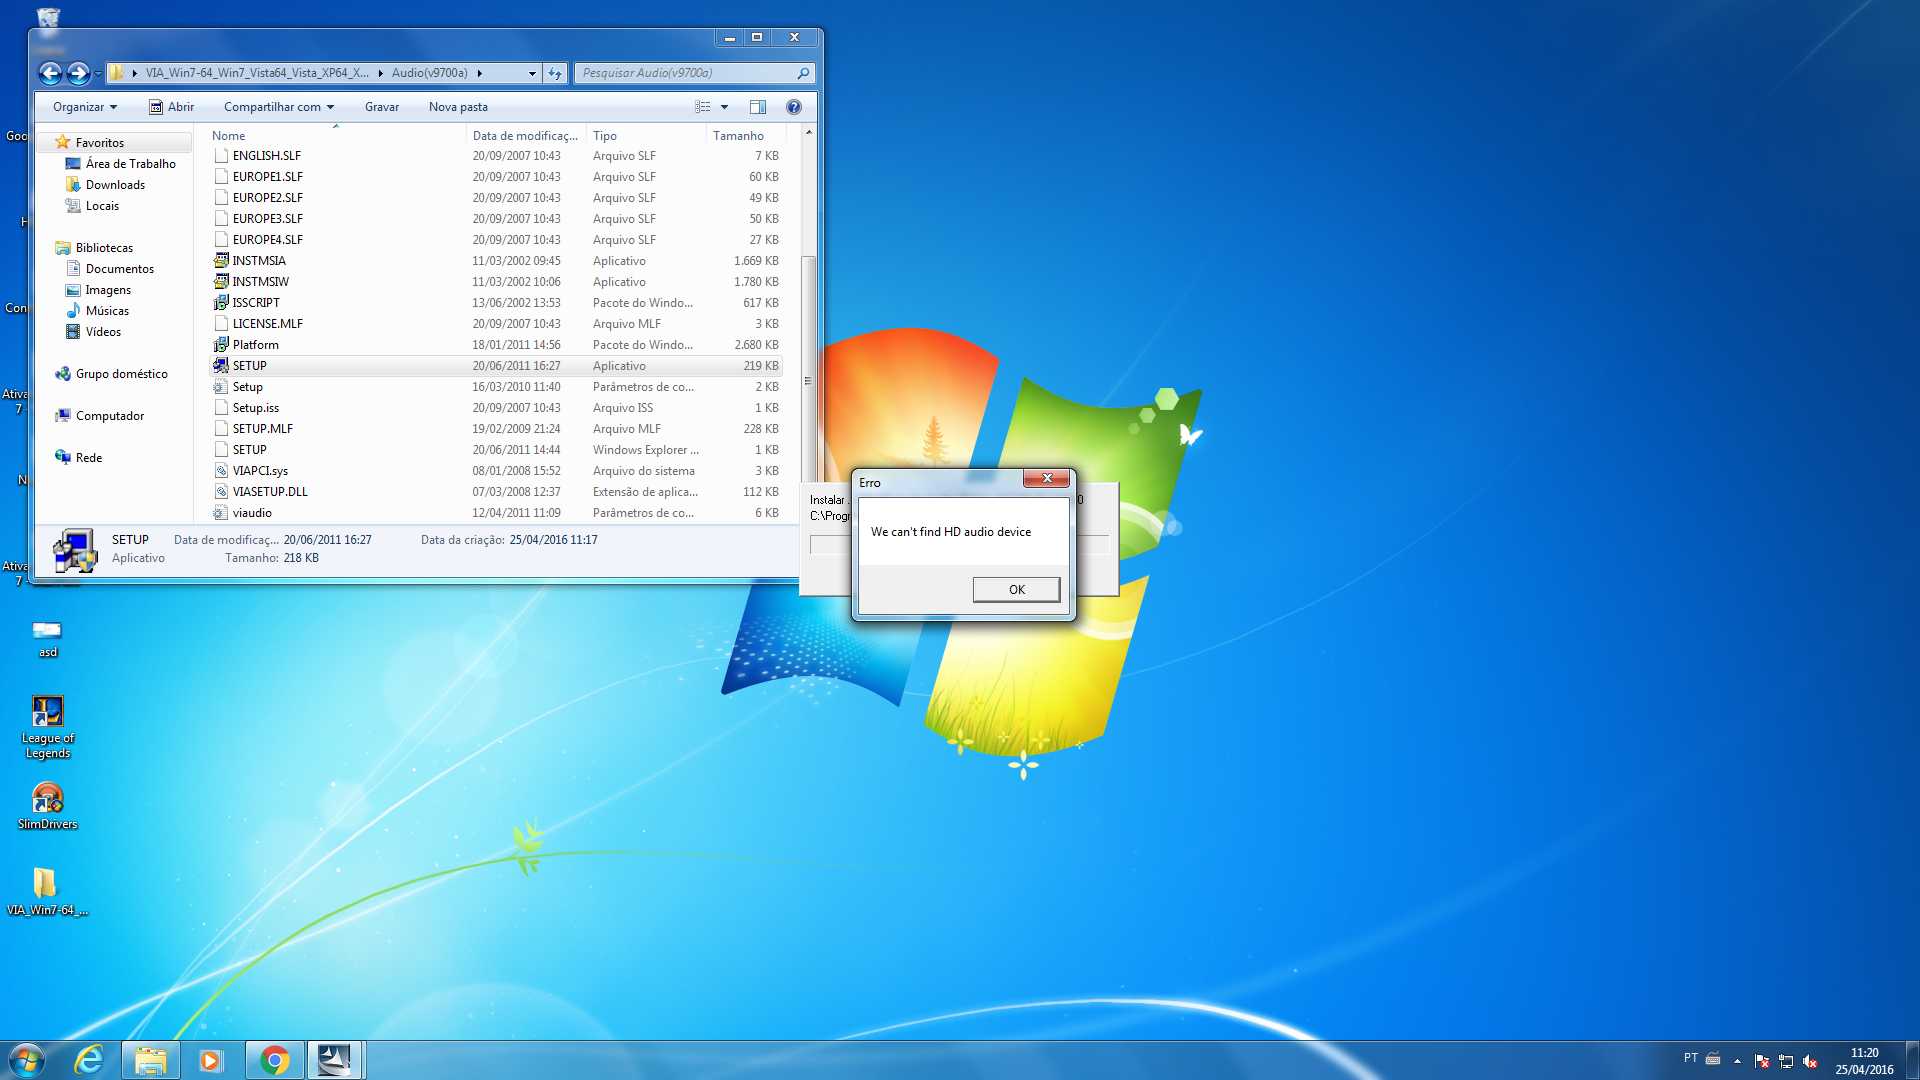
Task: Open view options dropdown arrow
Action: (x=725, y=107)
